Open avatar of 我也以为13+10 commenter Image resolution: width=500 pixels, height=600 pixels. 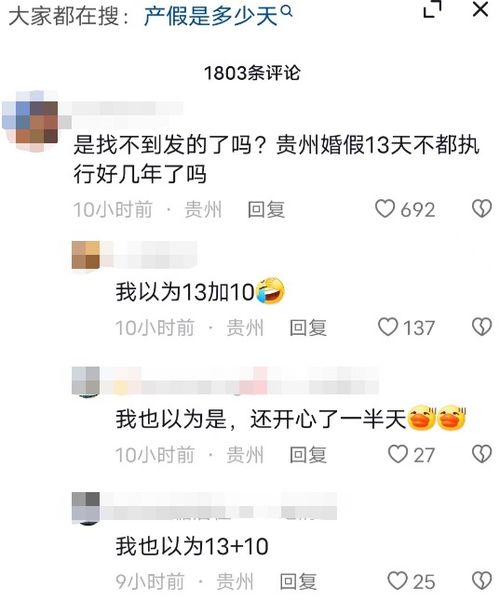tap(86, 507)
